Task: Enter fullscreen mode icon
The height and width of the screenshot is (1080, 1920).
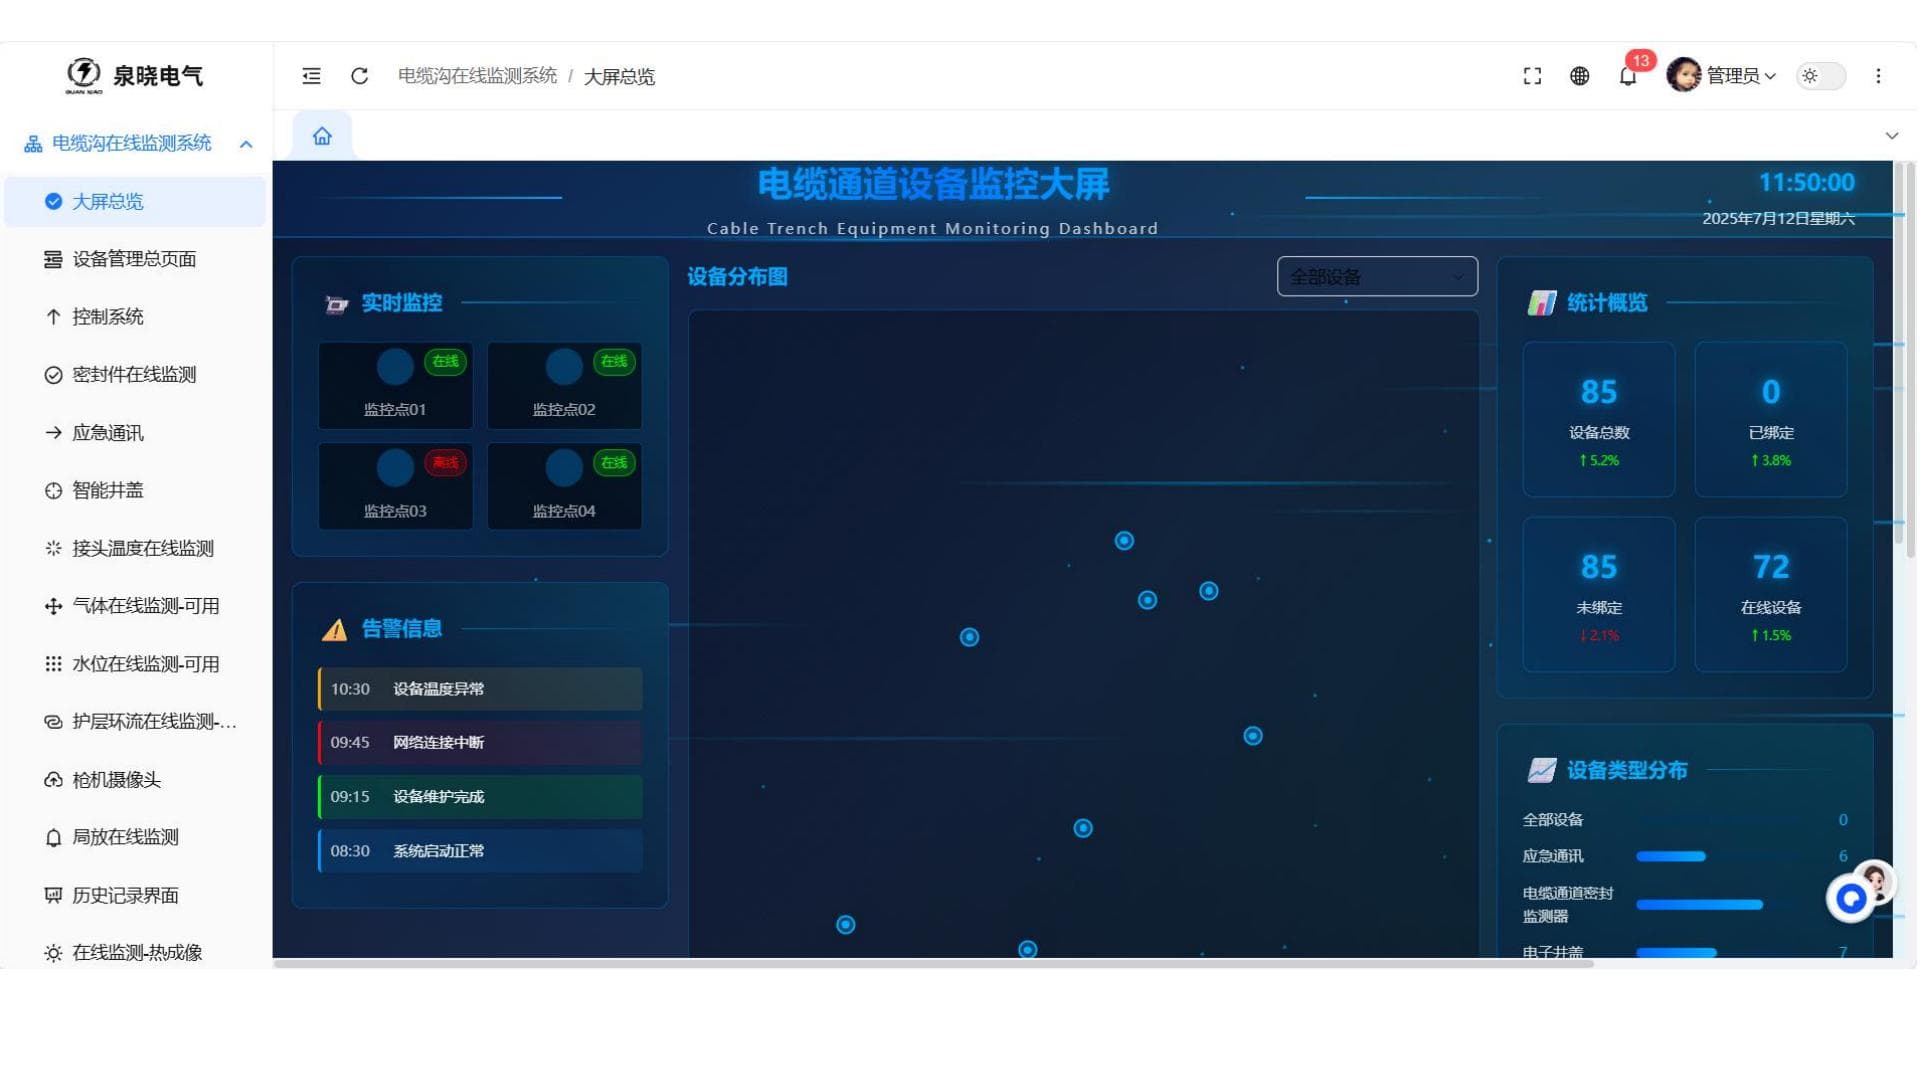Action: (1532, 76)
